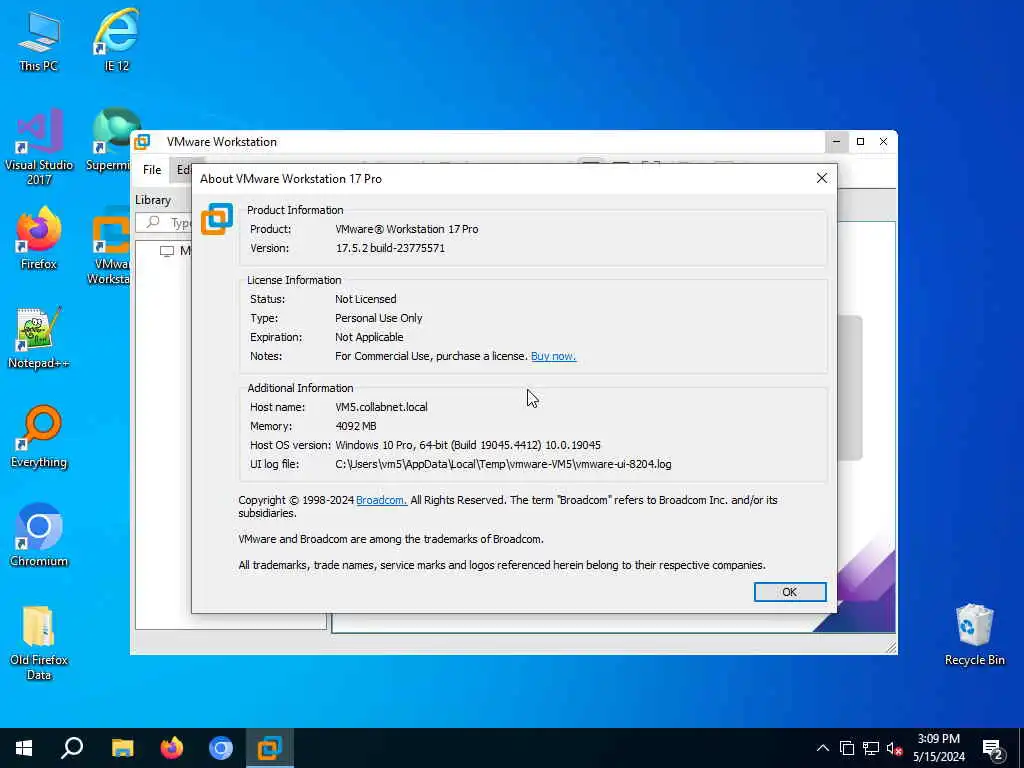Viewport: 1024px width, 768px height.
Task: Select the Recycle Bin icon
Action: point(974,635)
